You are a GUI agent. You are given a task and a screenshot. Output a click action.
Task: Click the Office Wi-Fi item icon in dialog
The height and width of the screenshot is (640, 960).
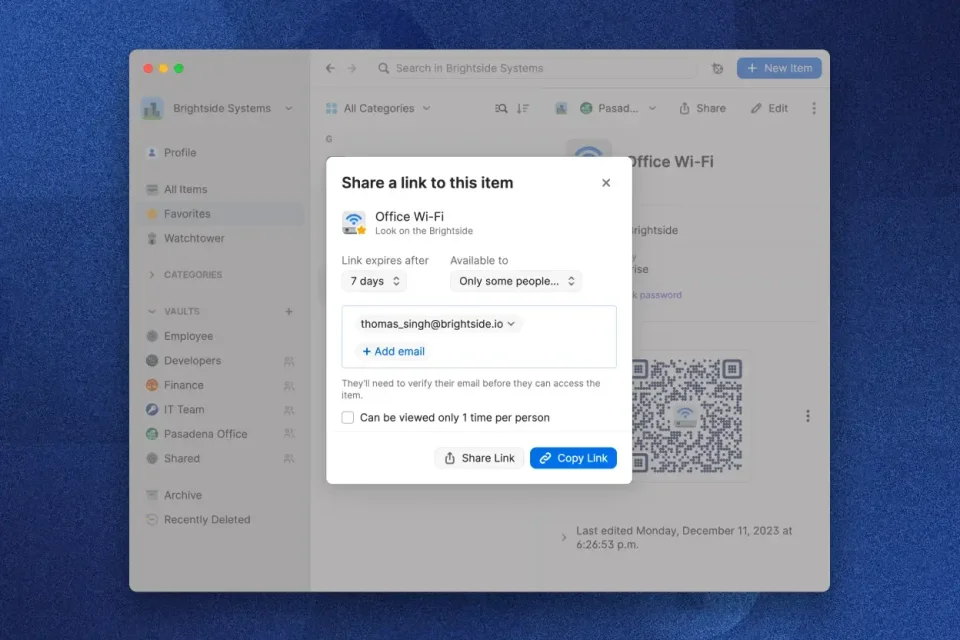point(354,223)
